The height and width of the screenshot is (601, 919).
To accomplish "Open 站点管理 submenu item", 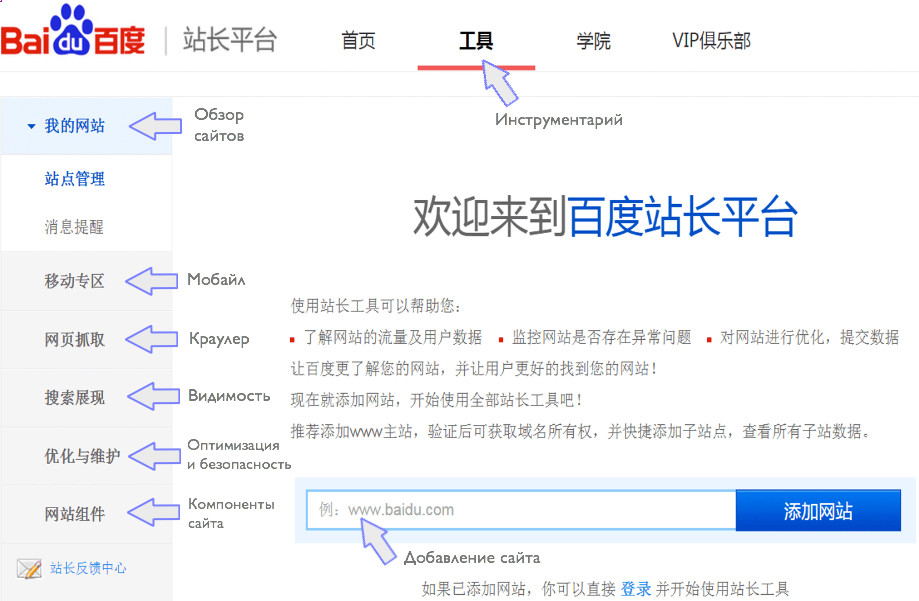I will [74, 179].
